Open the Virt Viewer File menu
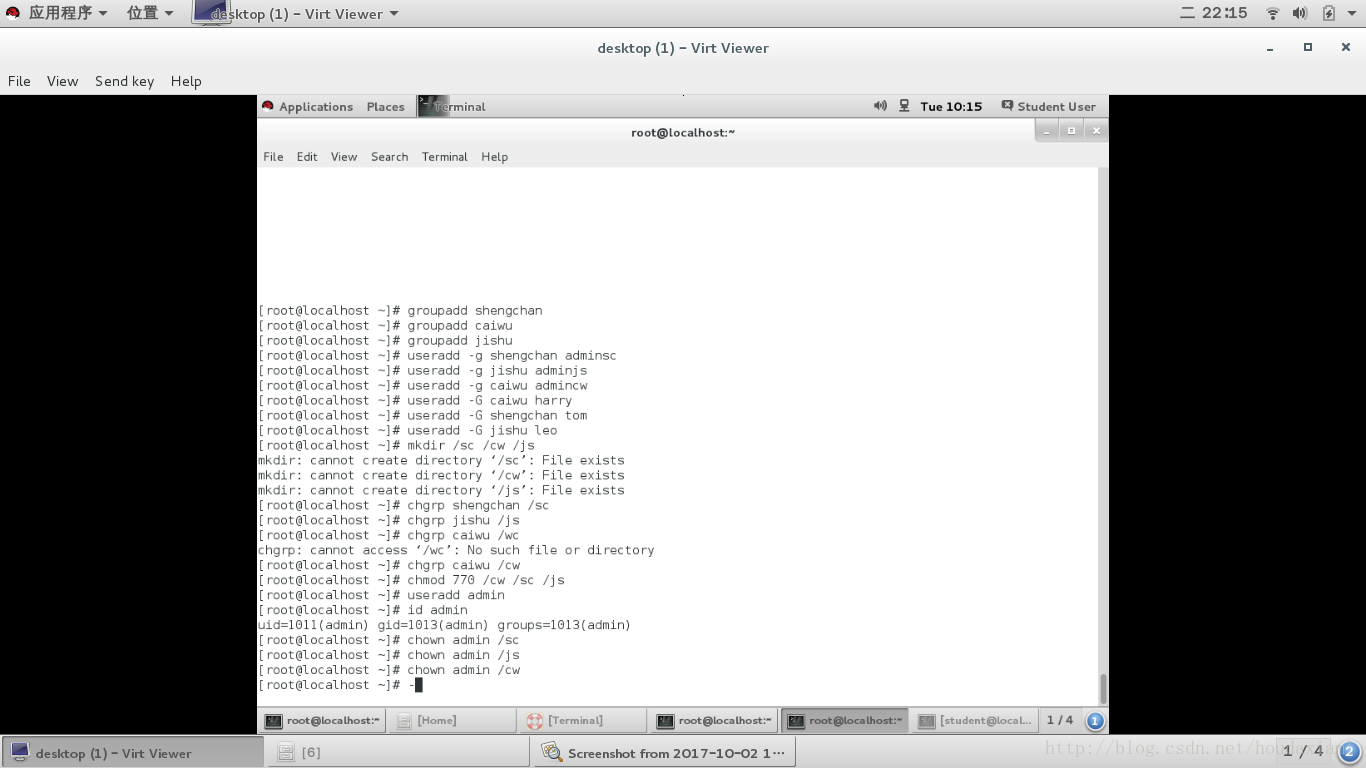1366x768 pixels. click(19, 81)
